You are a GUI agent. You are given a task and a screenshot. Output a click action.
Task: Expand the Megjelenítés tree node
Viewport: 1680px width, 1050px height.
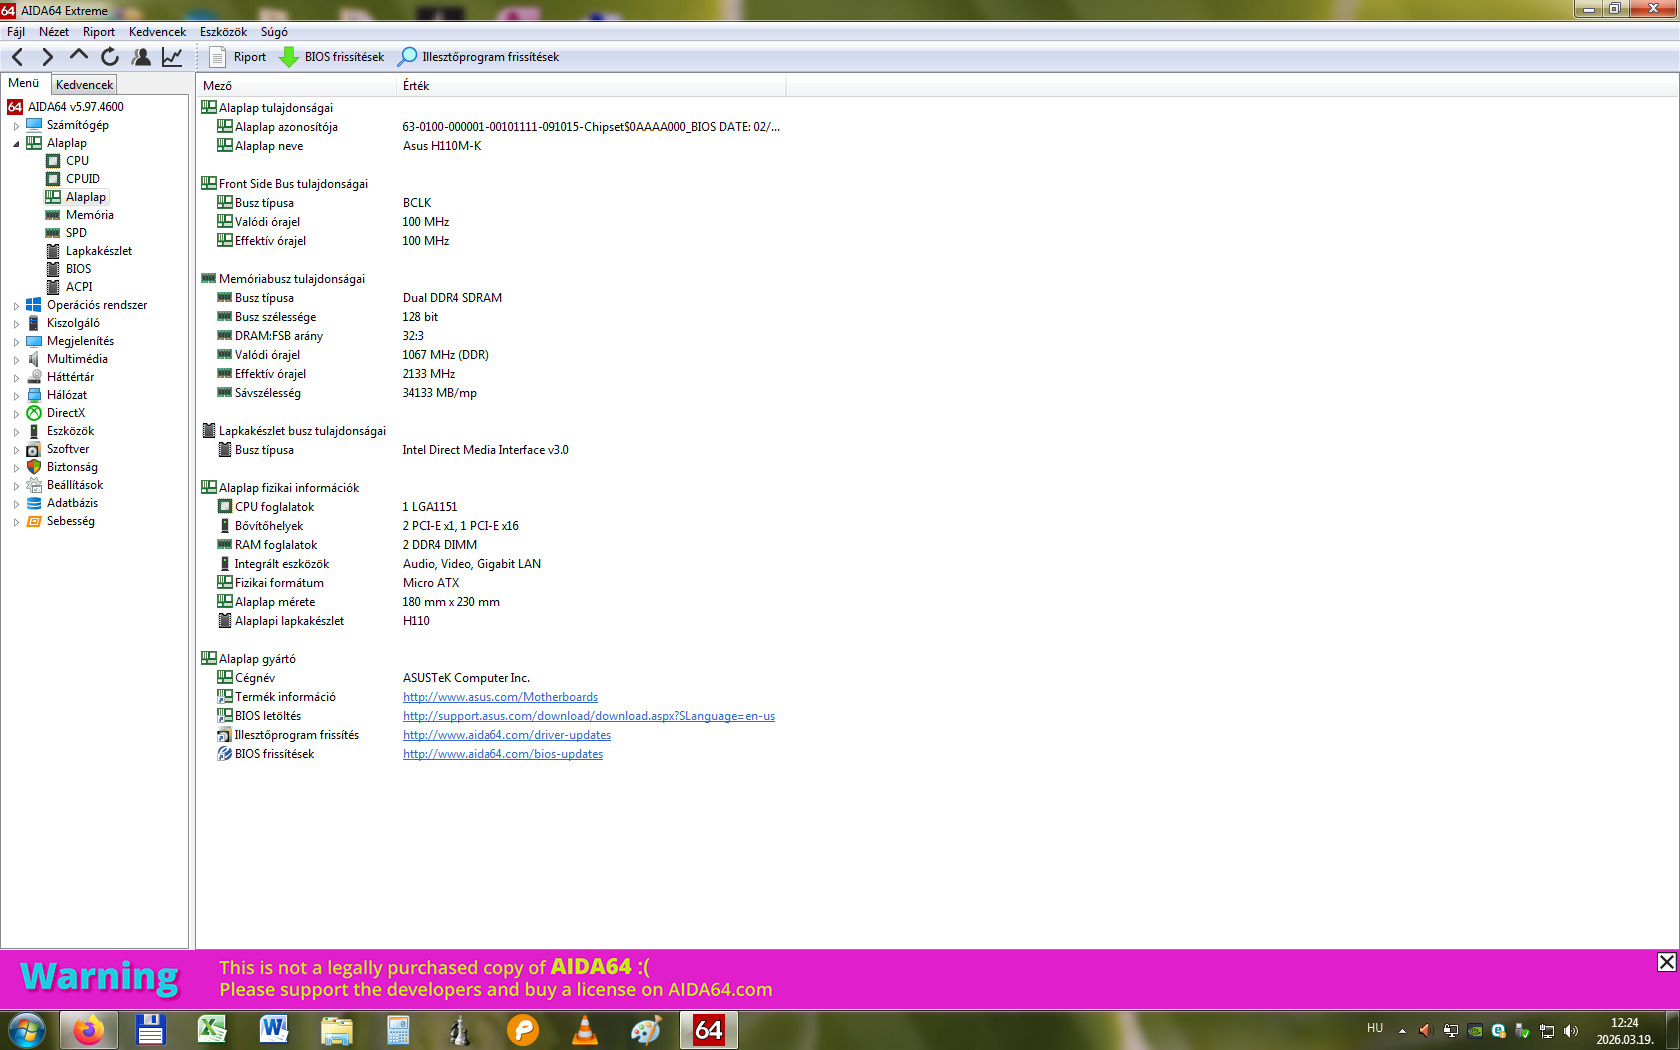(x=16, y=342)
